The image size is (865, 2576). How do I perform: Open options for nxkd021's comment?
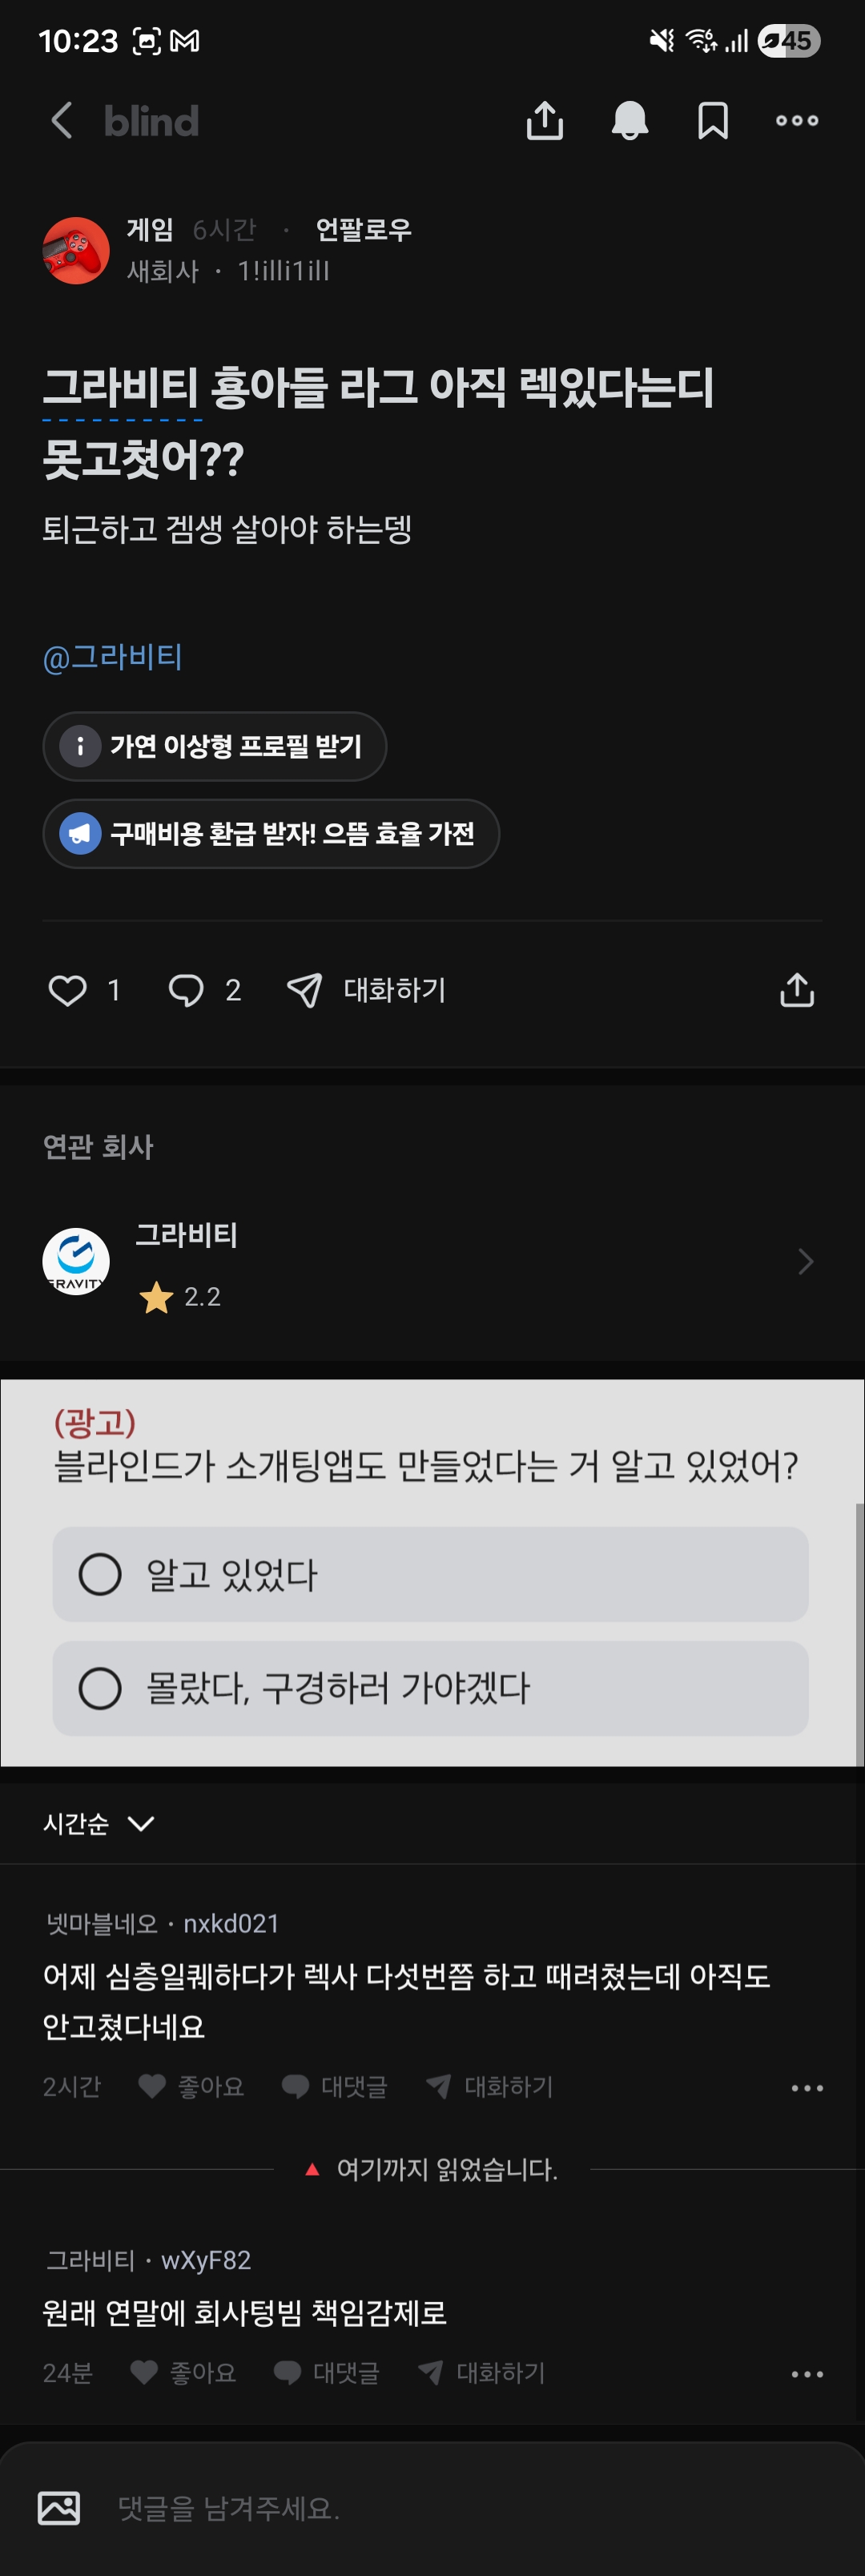pos(806,2087)
